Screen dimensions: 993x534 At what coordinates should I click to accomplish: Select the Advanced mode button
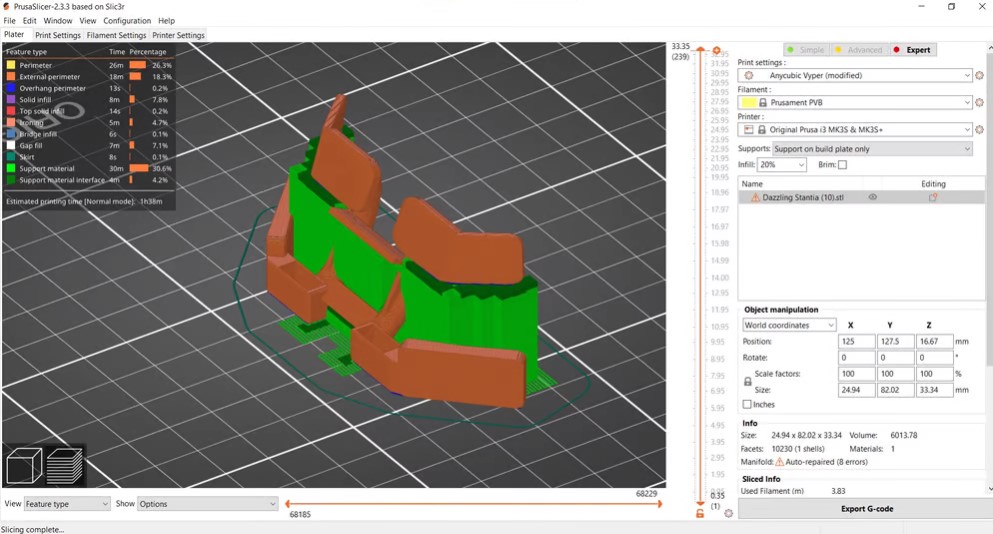pos(859,50)
